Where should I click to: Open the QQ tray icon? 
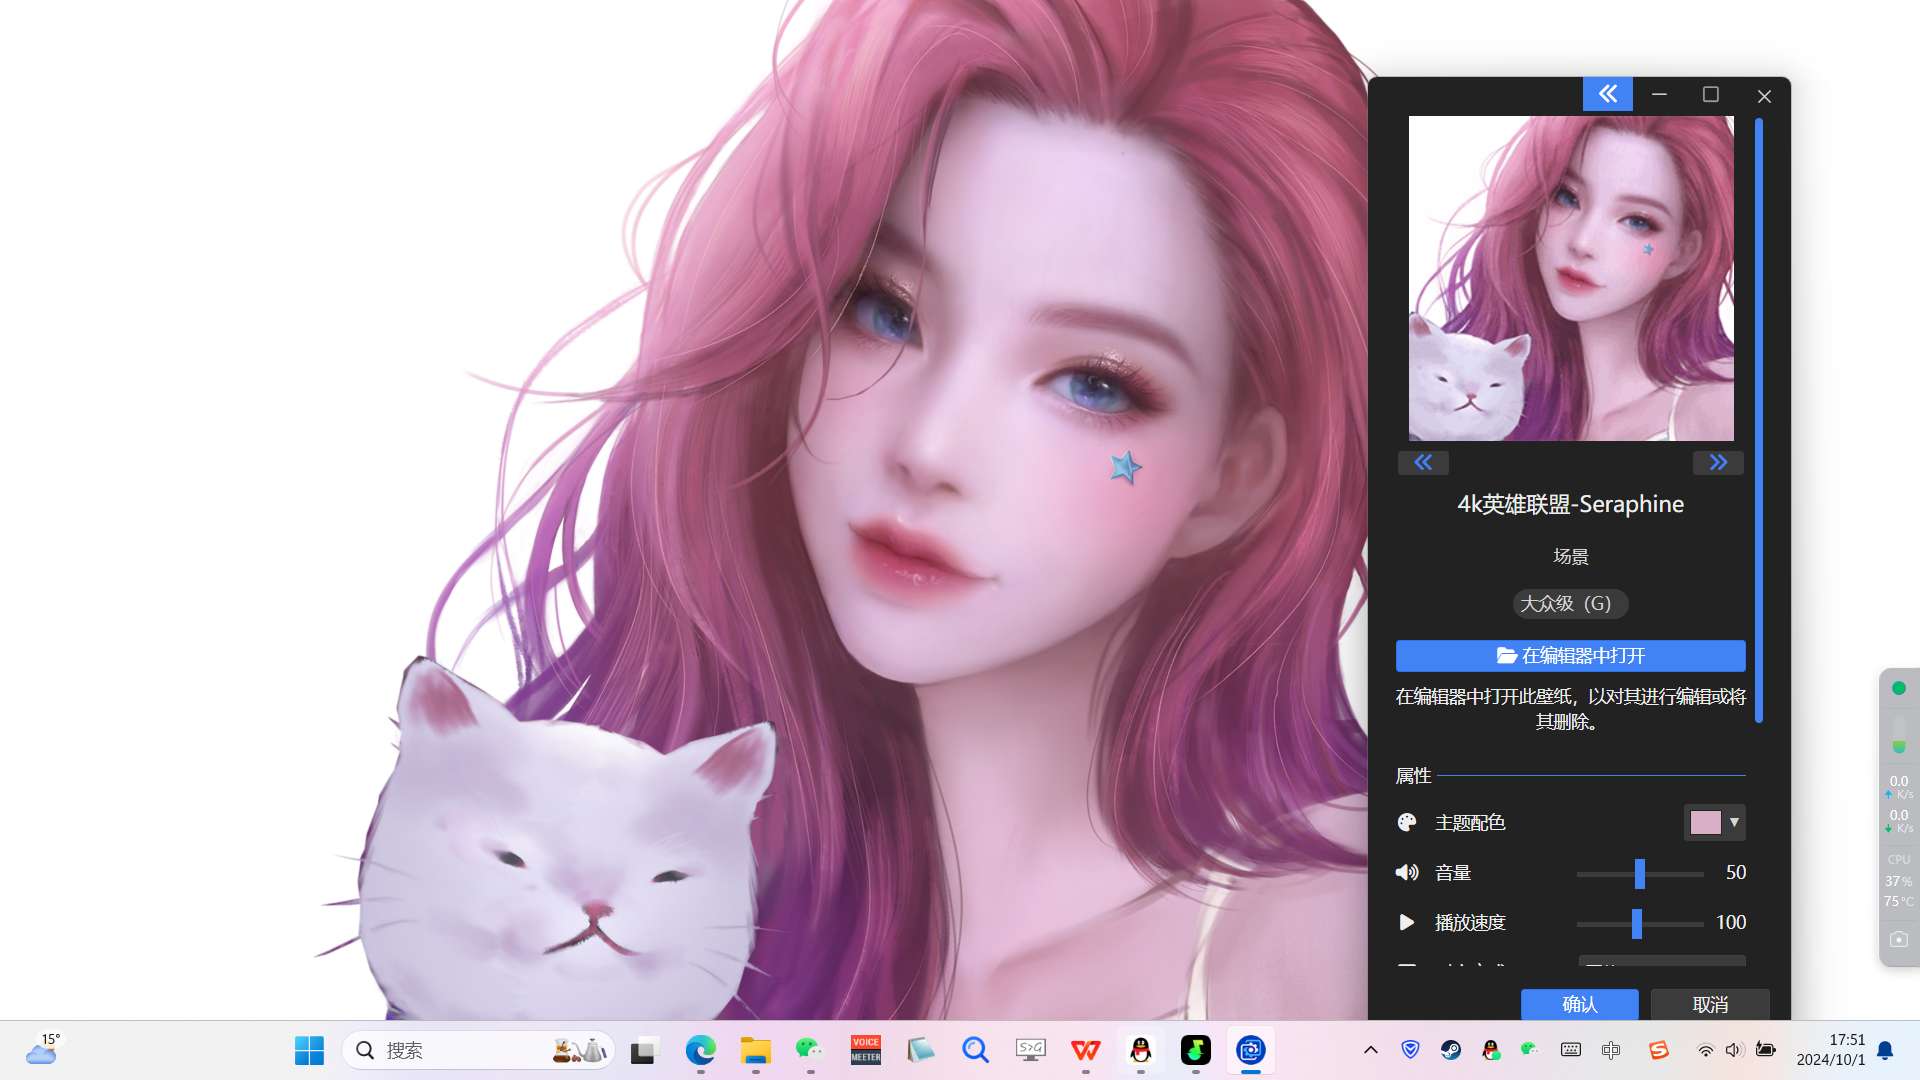coord(1491,1049)
